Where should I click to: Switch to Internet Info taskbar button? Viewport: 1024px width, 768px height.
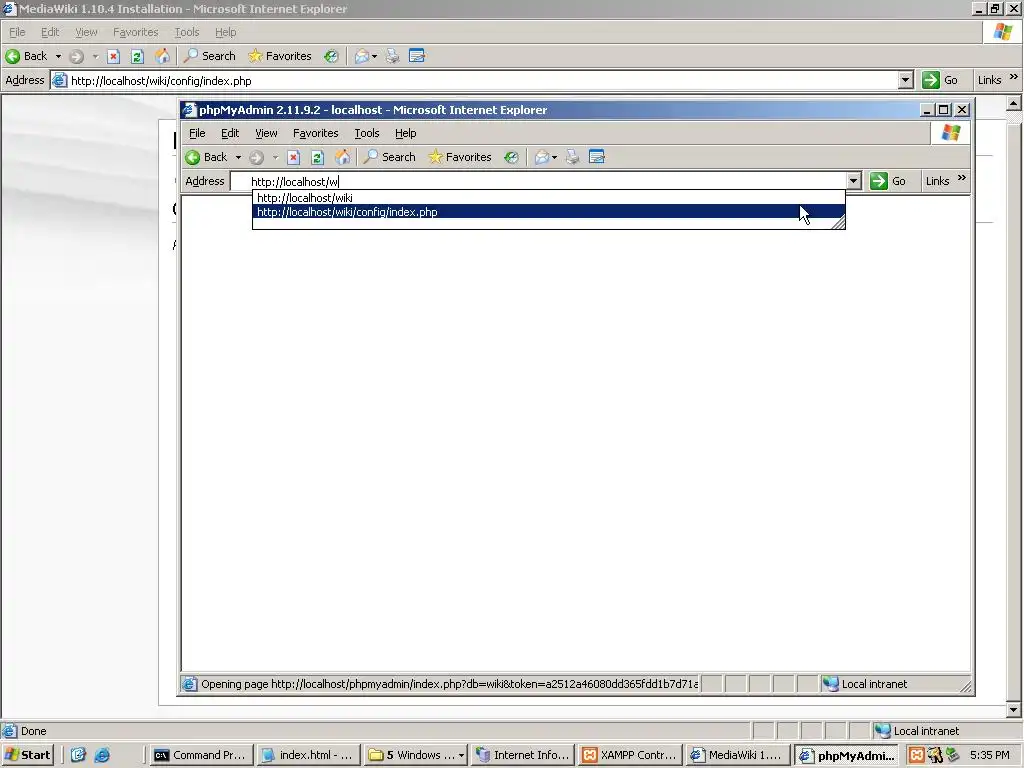tap(523, 755)
